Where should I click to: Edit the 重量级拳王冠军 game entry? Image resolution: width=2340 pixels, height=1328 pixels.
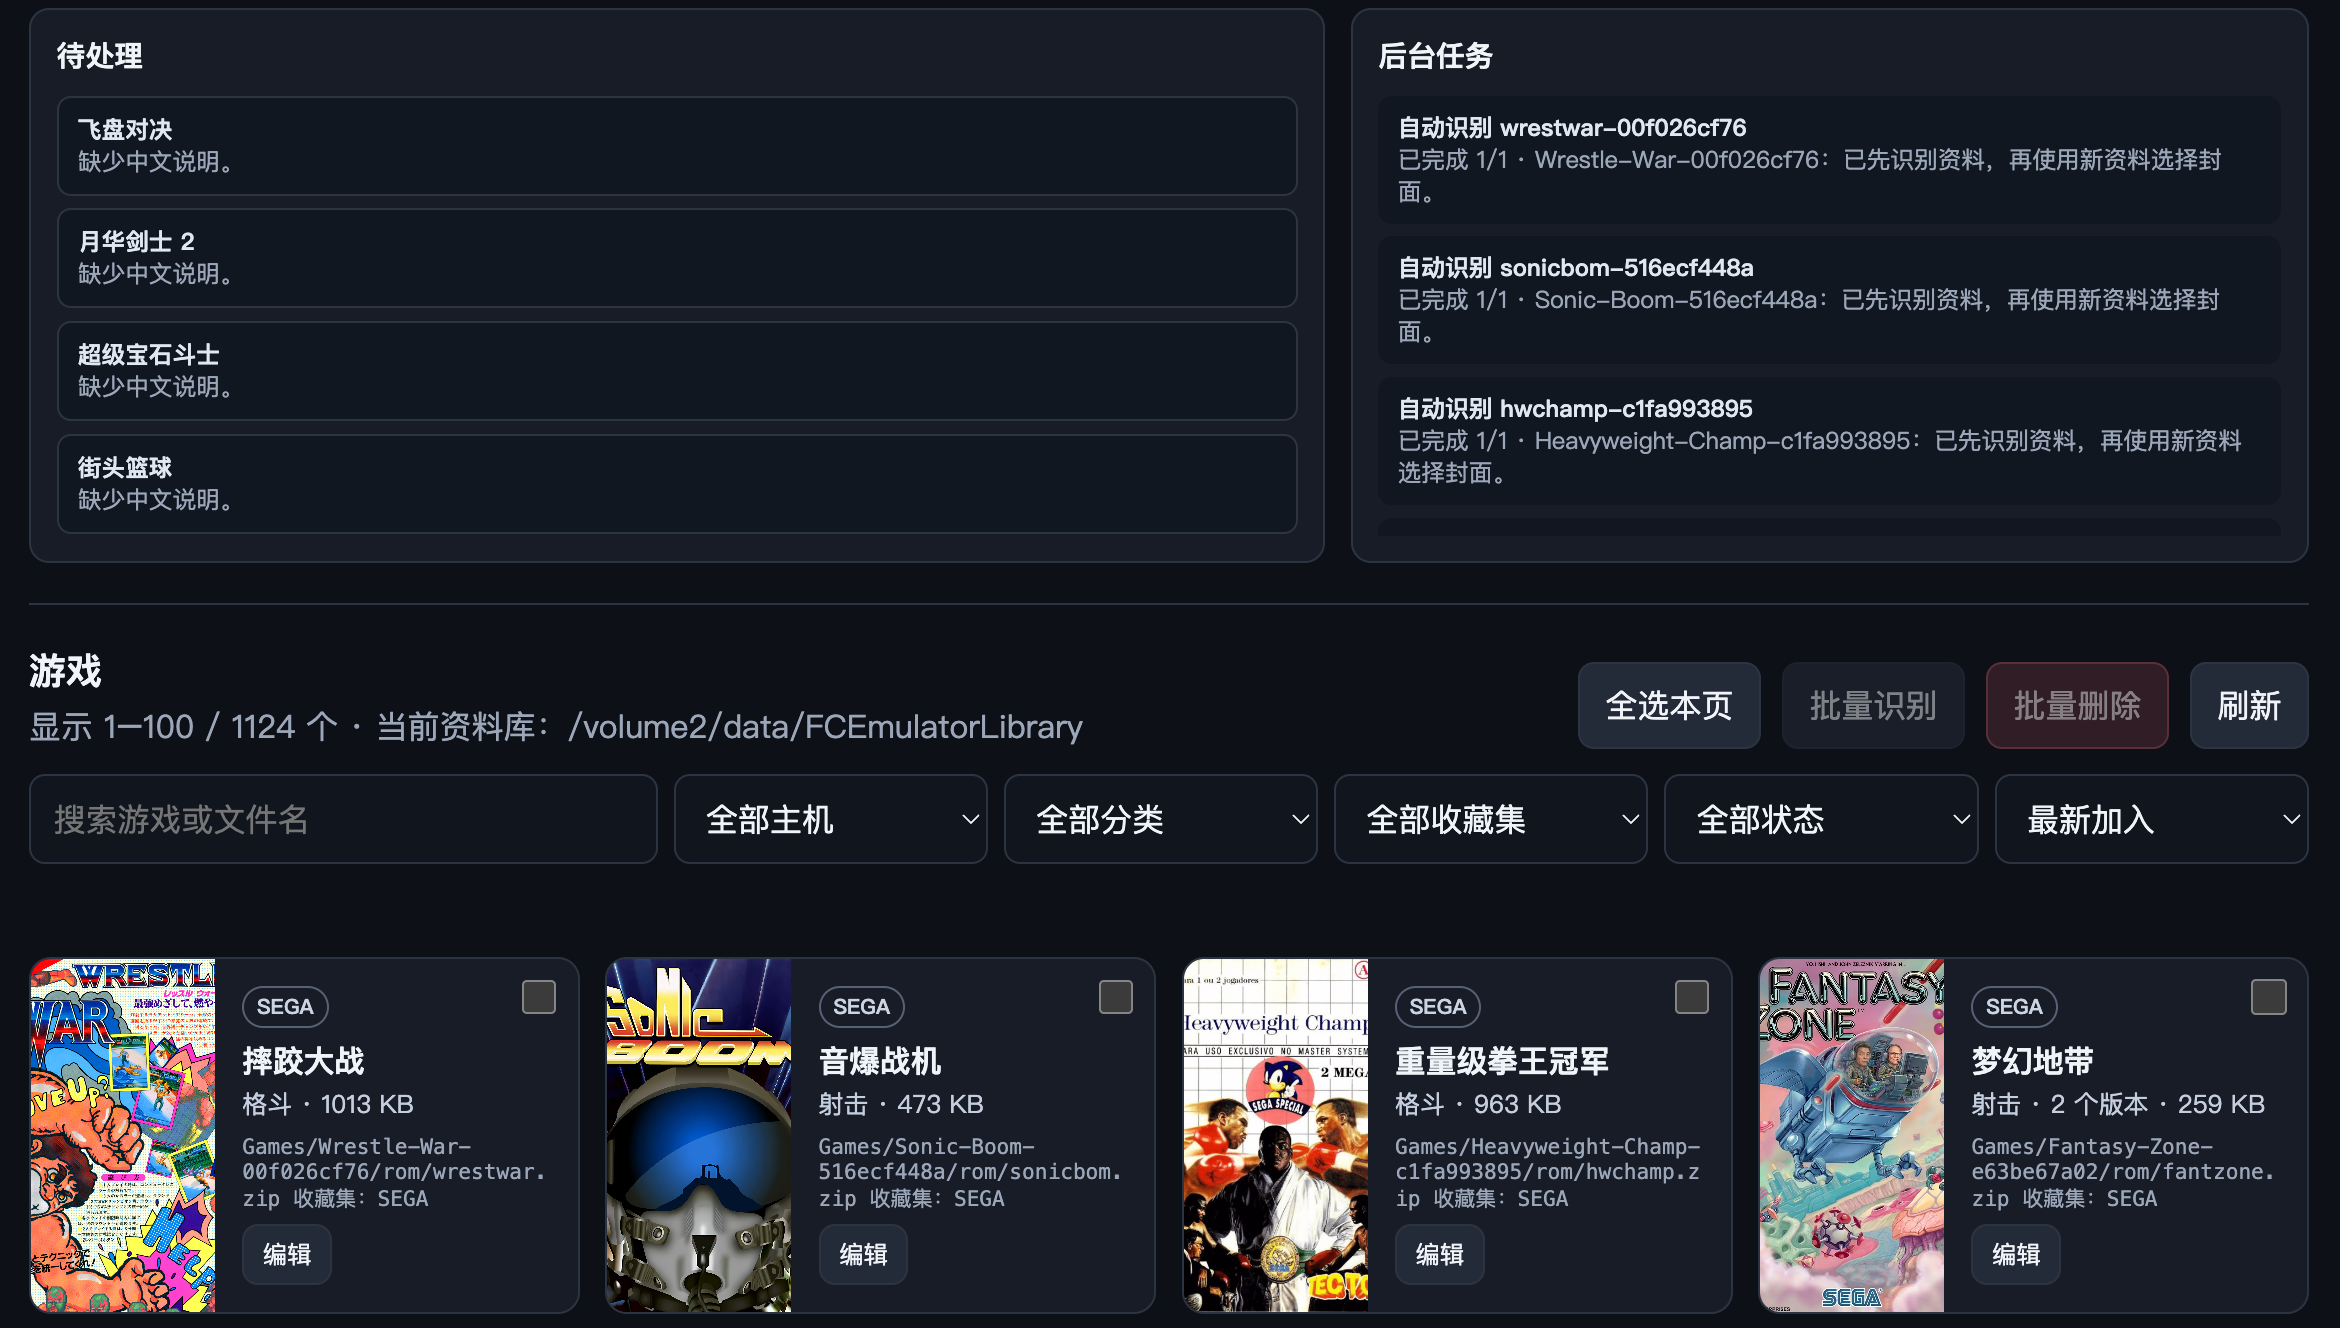(x=1440, y=1254)
